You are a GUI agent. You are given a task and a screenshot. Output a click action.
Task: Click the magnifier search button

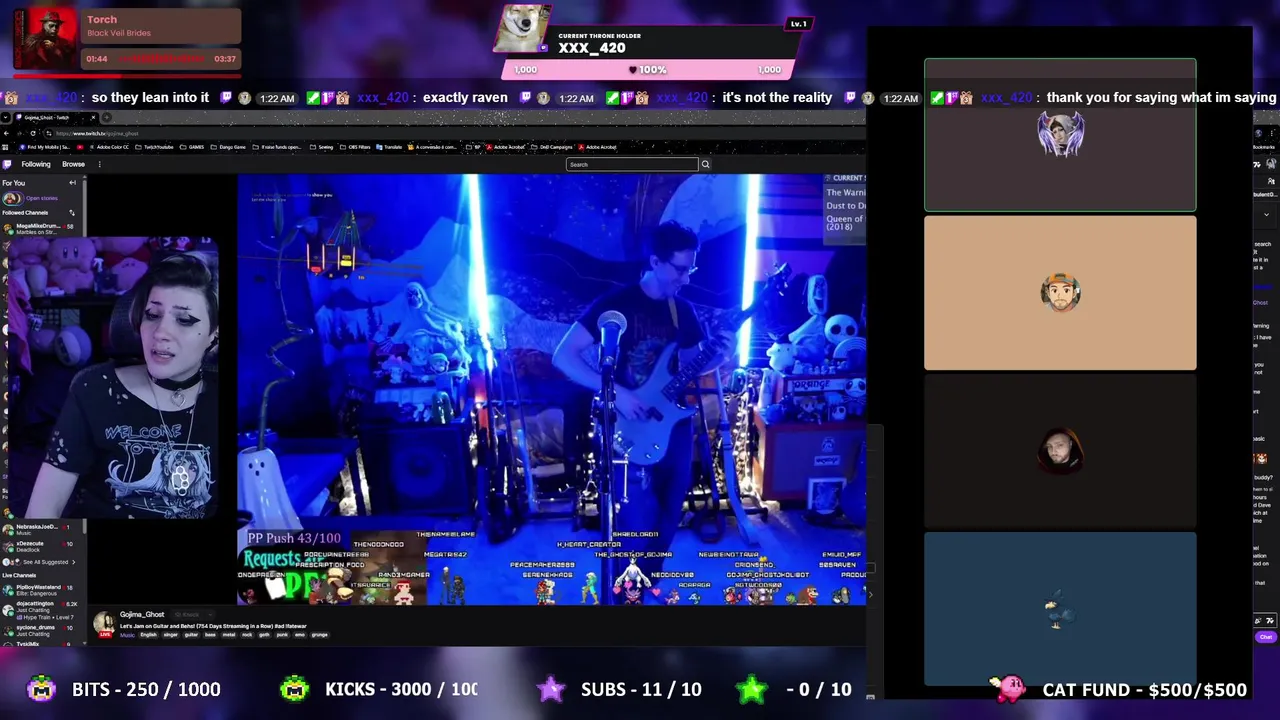coord(705,164)
